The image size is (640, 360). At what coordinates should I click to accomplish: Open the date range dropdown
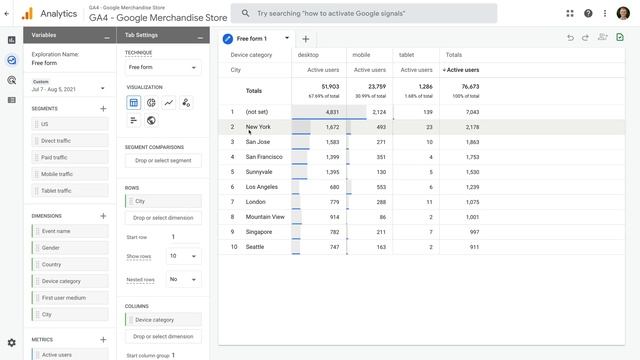tap(68, 85)
